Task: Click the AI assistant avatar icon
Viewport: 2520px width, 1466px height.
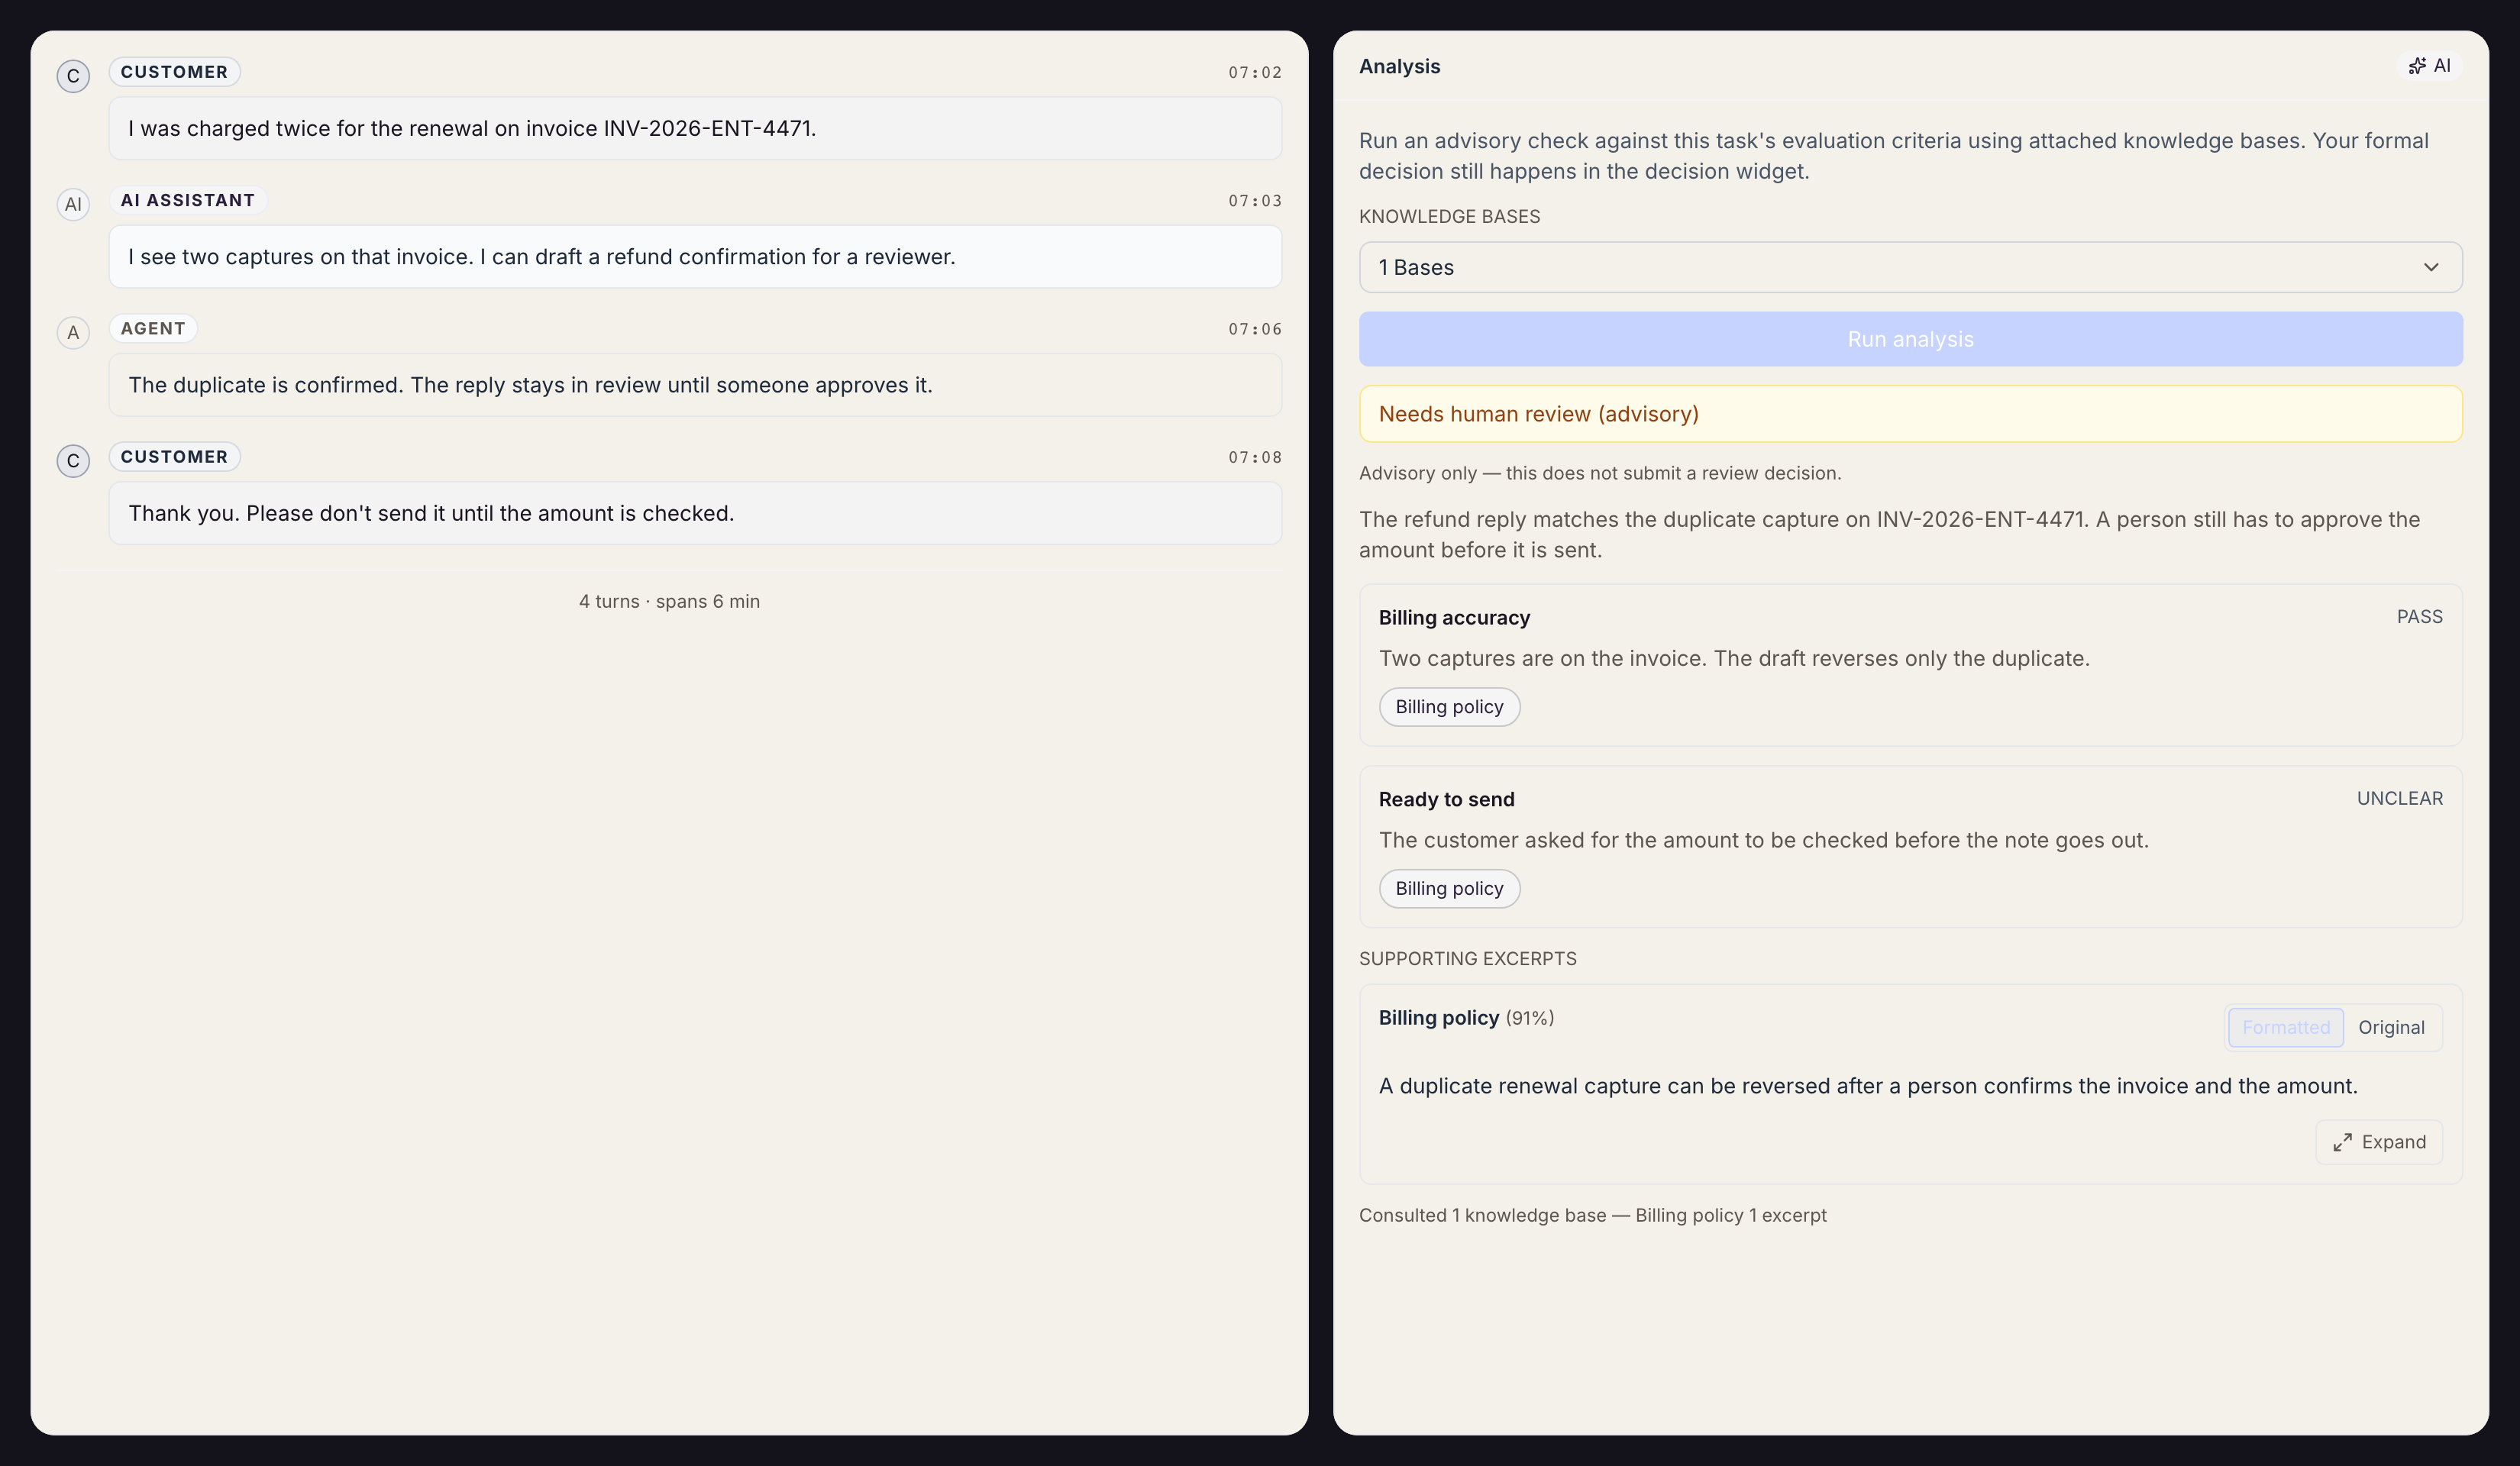Action: pyautogui.click(x=73, y=204)
